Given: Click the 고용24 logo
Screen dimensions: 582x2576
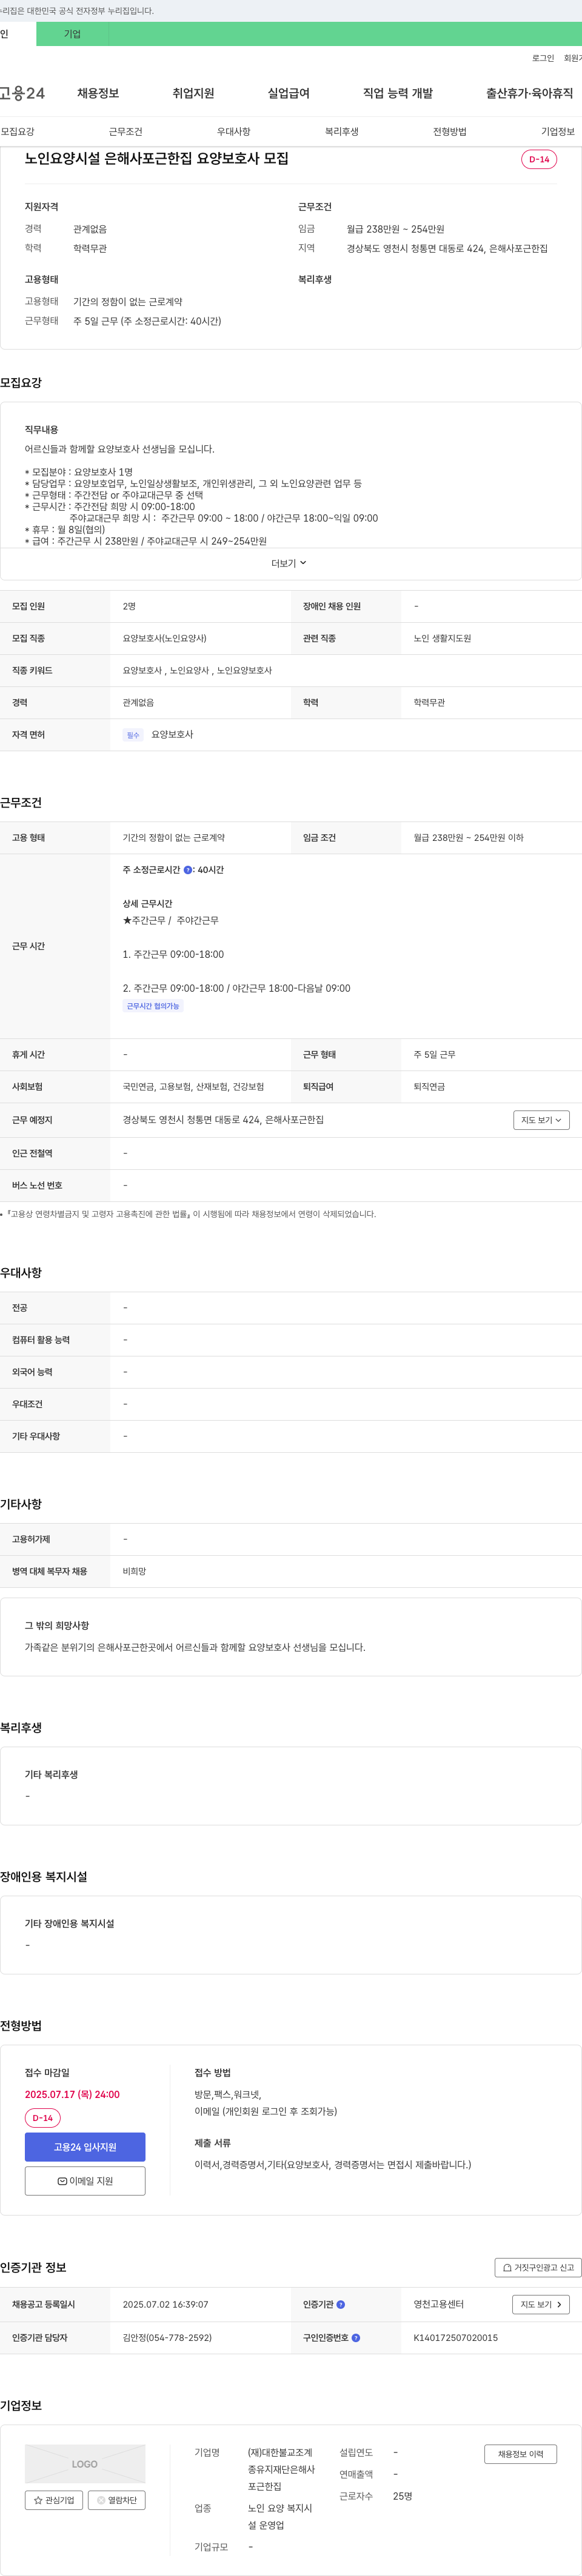Looking at the screenshot, I should click(x=22, y=93).
